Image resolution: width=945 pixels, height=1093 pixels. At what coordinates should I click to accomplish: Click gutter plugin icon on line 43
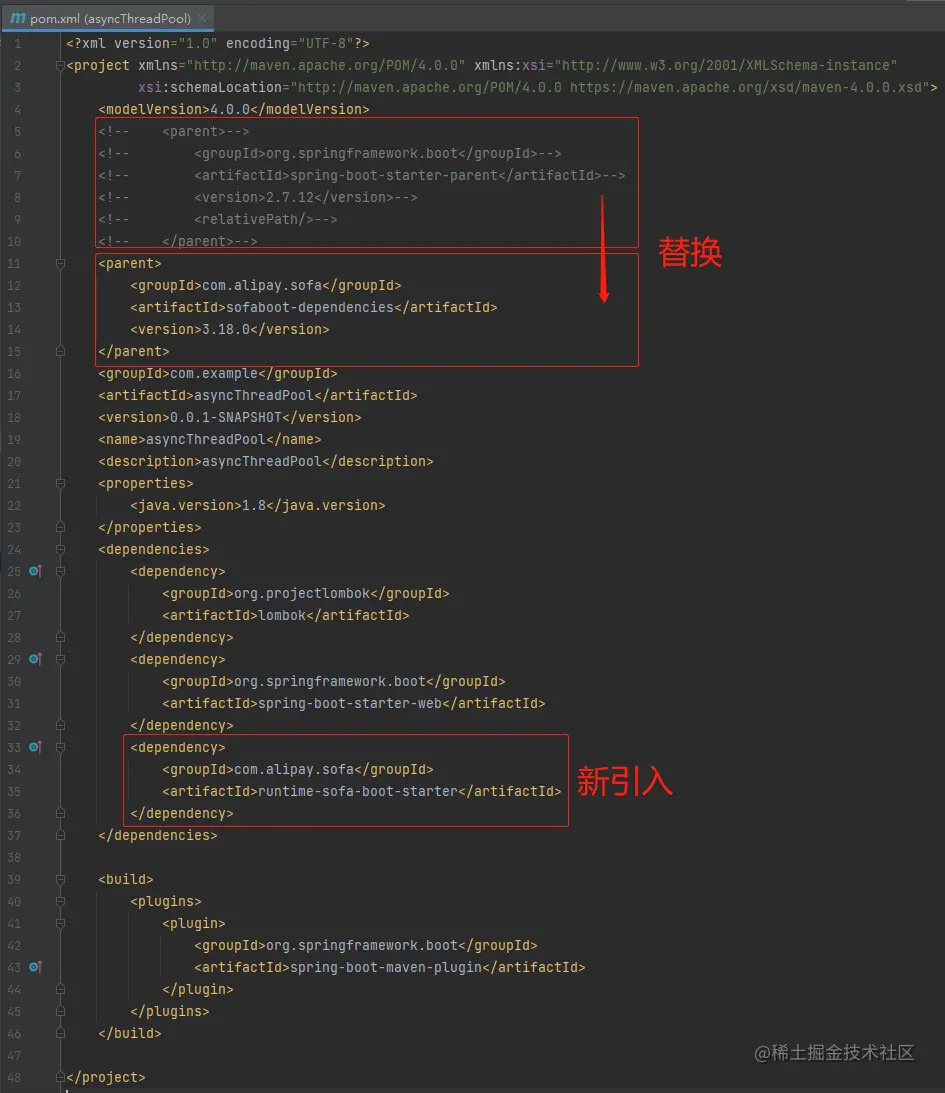pyautogui.click(x=36, y=968)
